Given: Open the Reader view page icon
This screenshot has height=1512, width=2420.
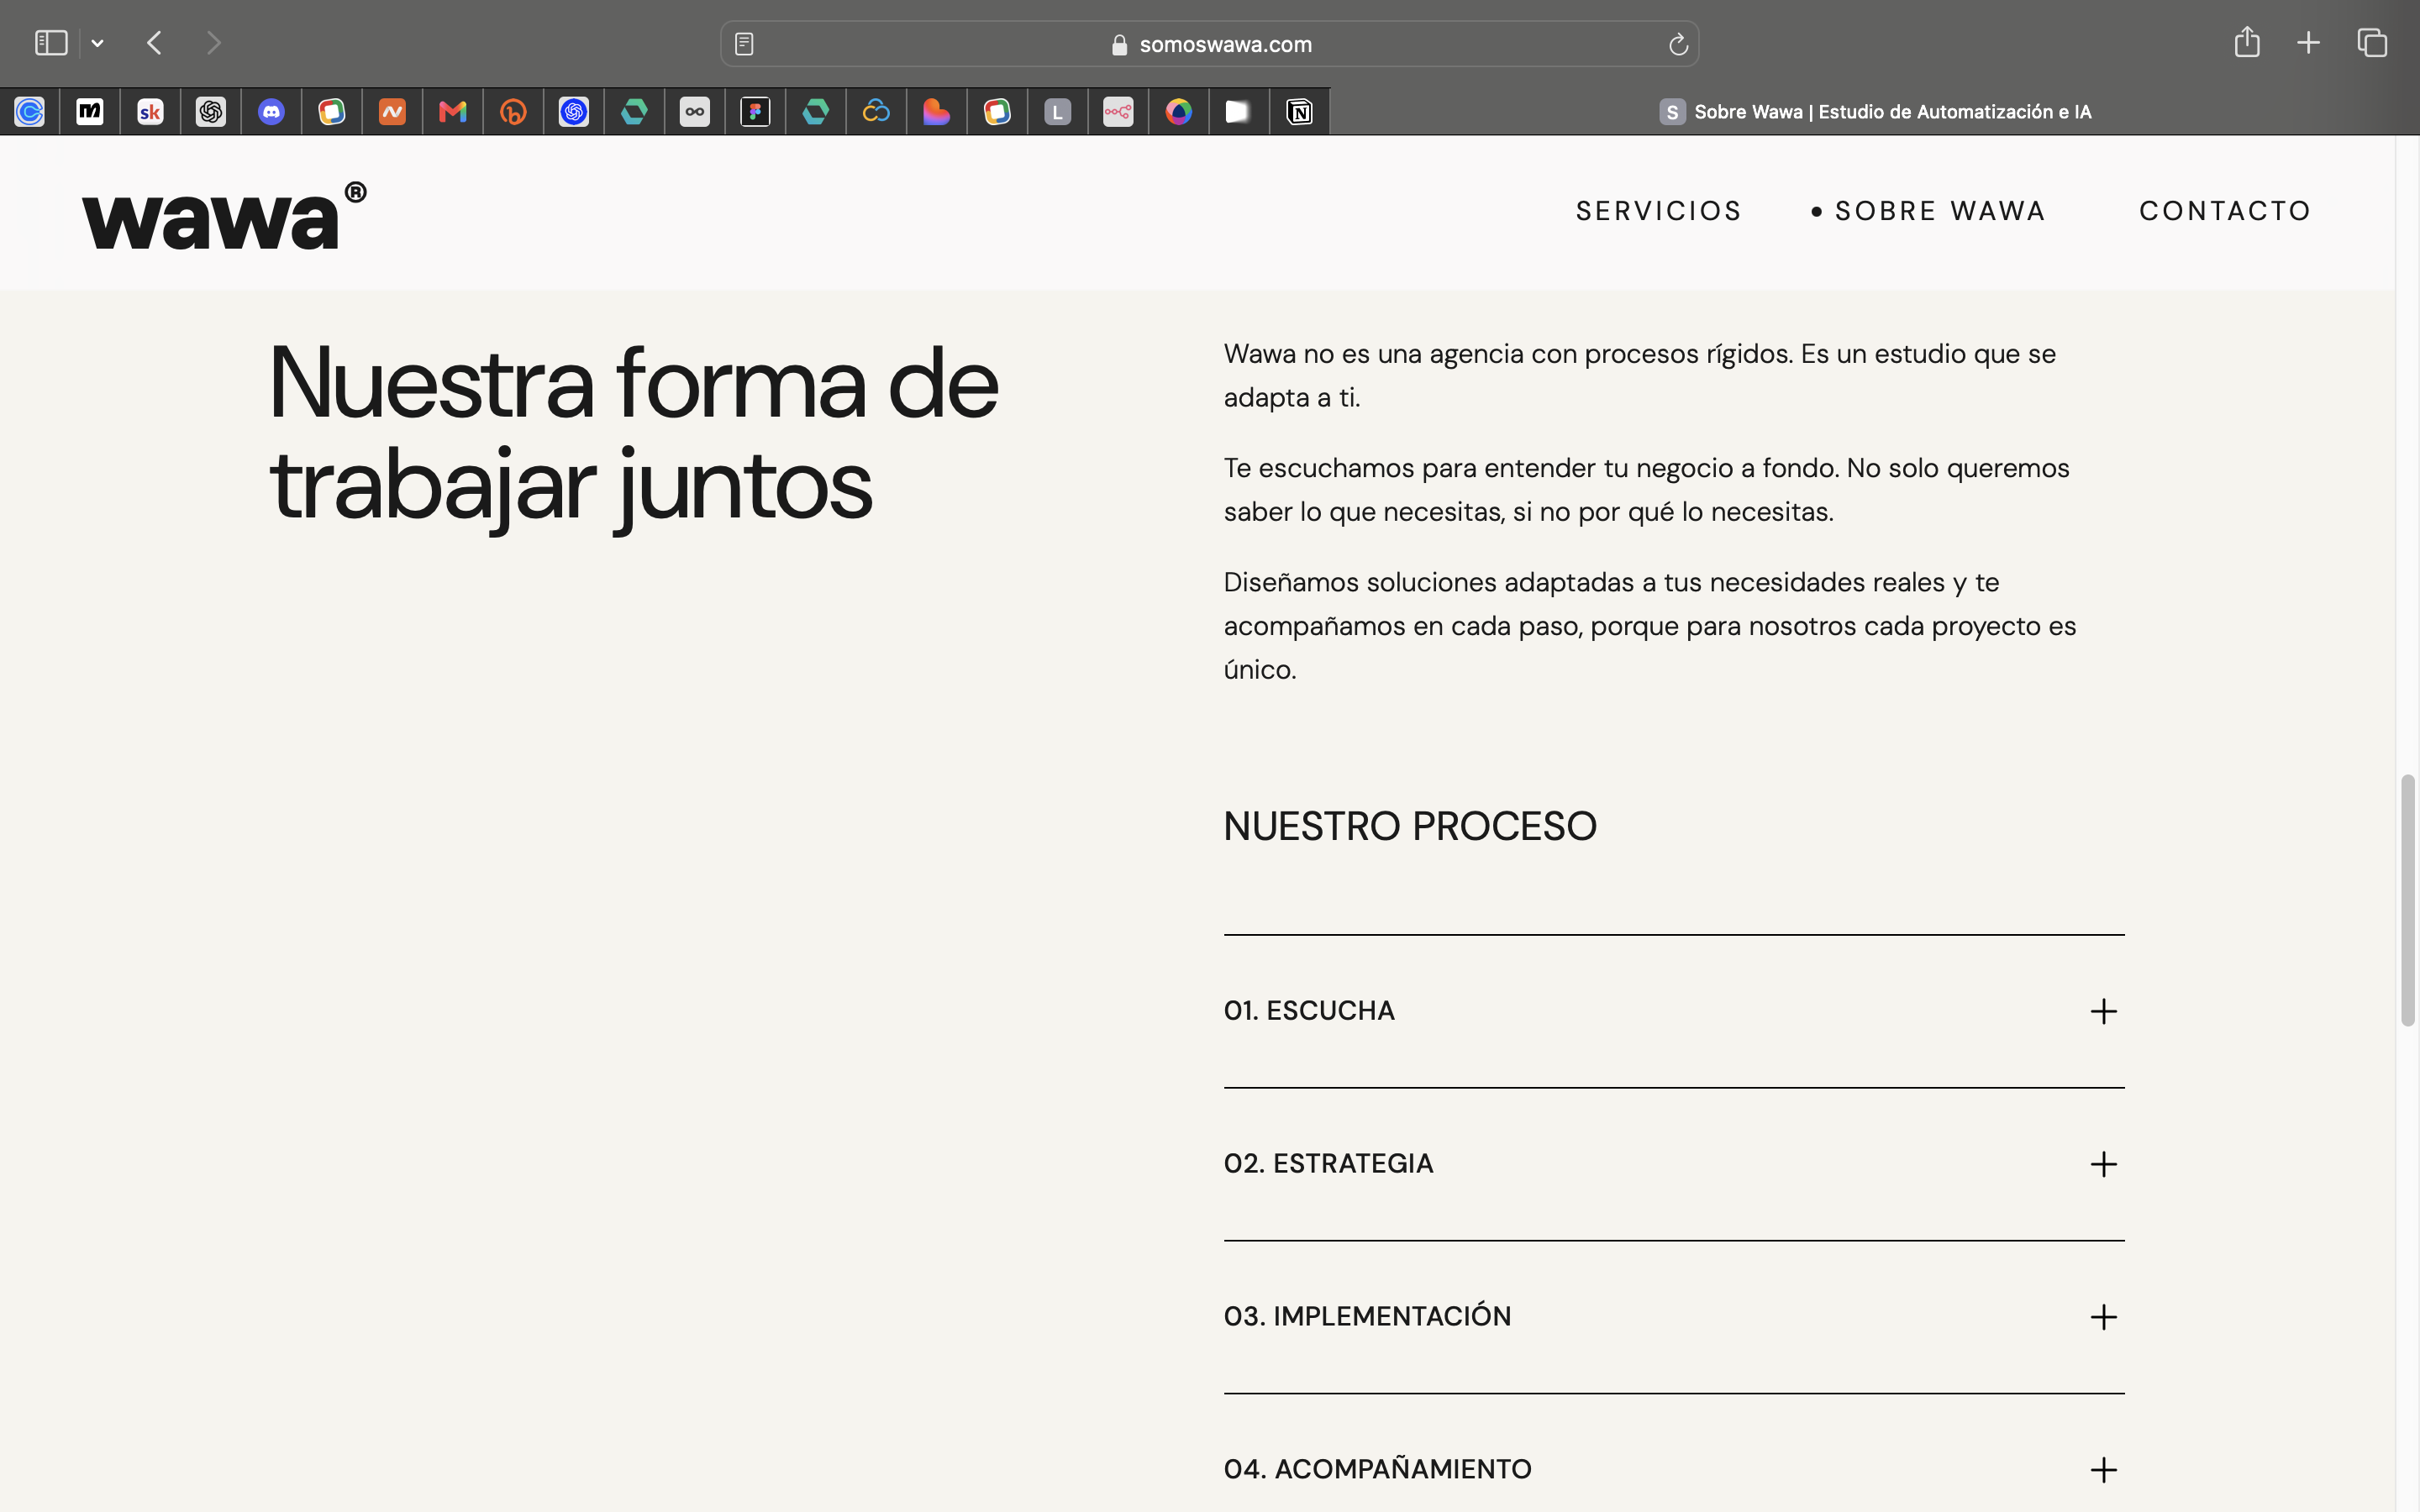Looking at the screenshot, I should click(744, 44).
